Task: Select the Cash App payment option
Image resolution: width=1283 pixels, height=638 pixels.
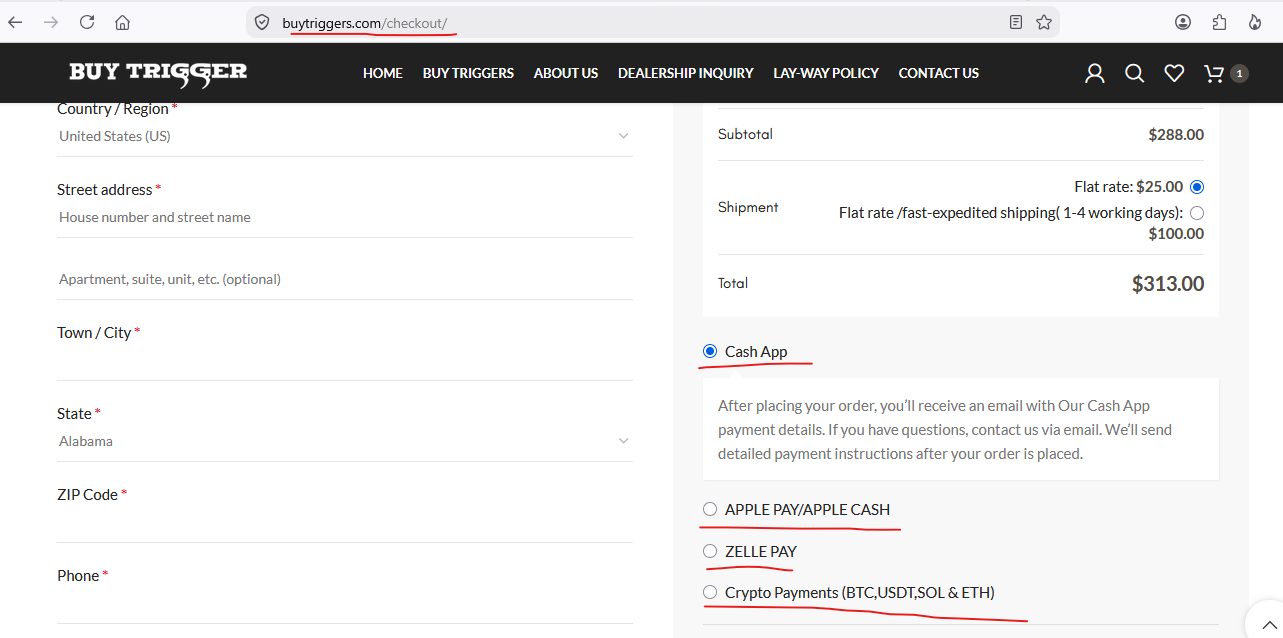Action: (x=710, y=351)
